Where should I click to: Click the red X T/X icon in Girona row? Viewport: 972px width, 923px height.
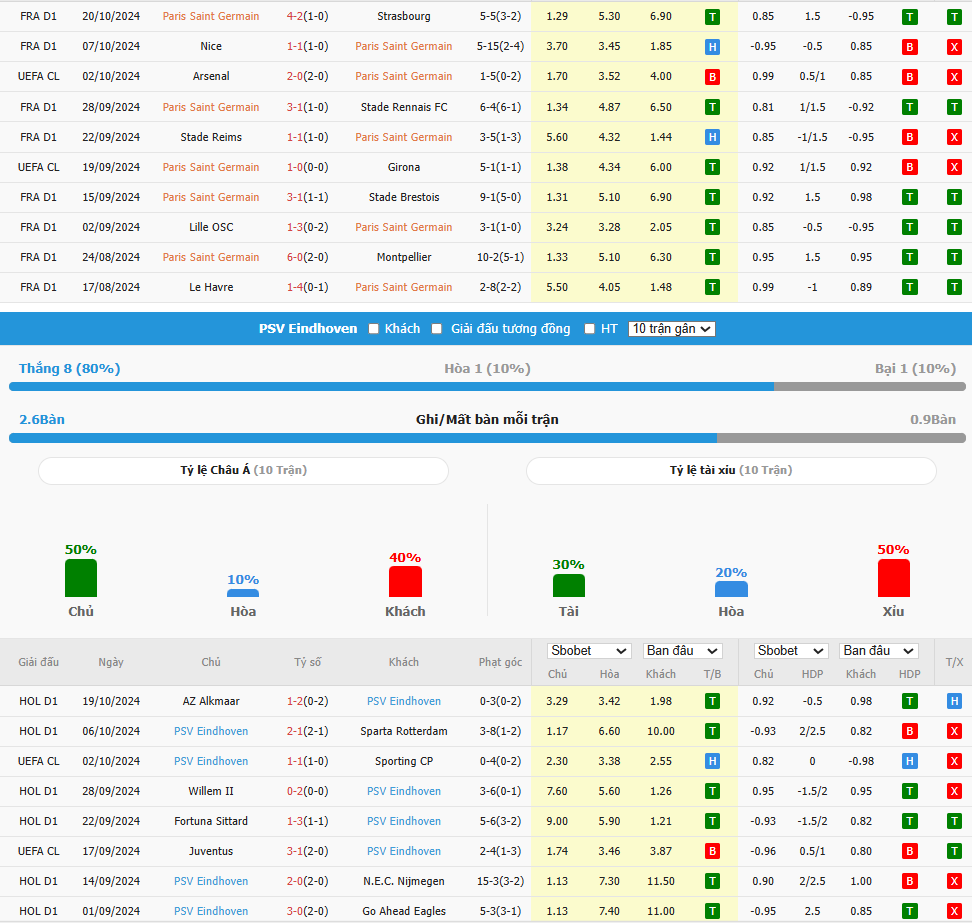954,167
